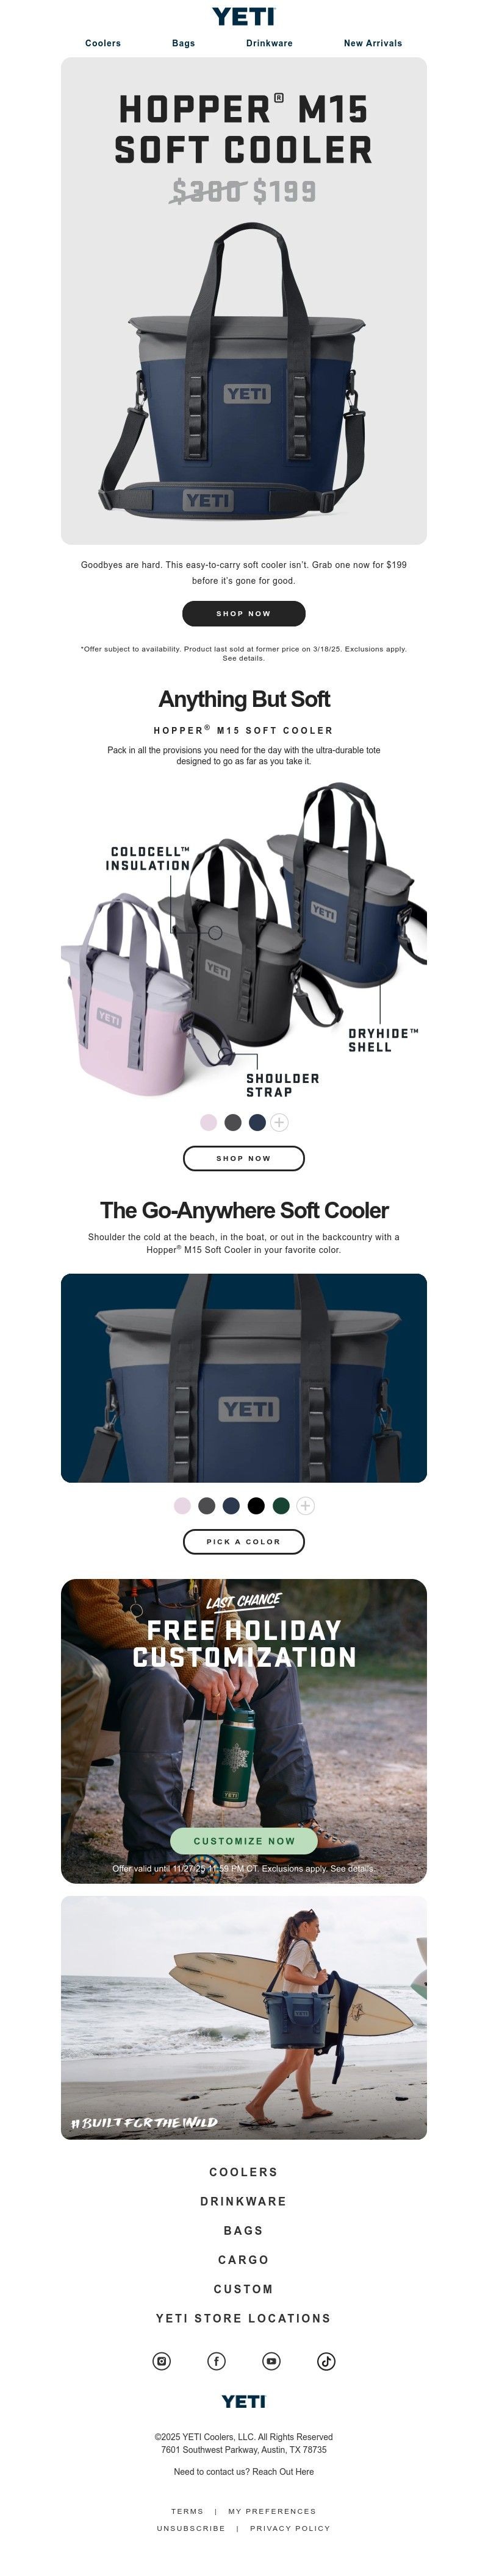Click the black Shop Now button

coord(244,613)
